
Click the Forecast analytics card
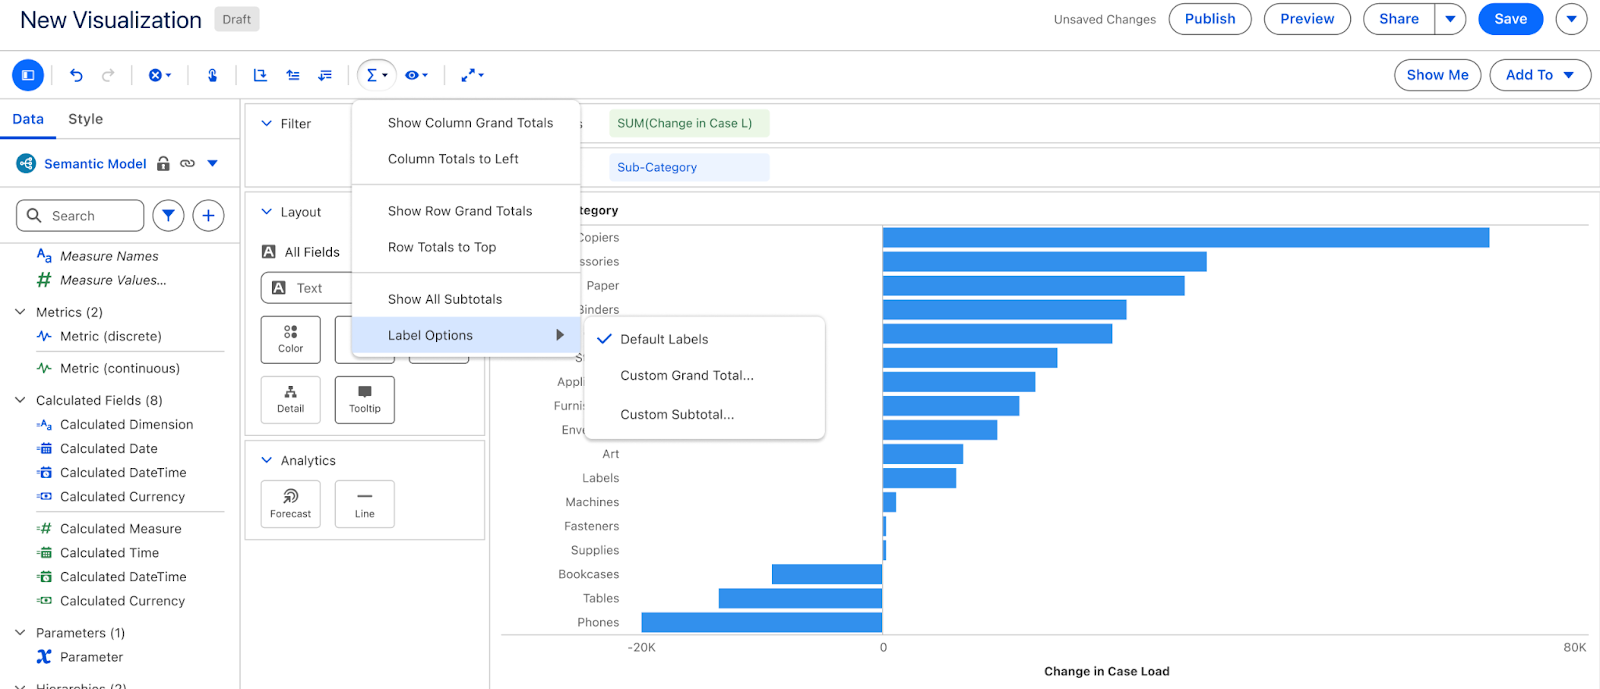pyautogui.click(x=291, y=504)
